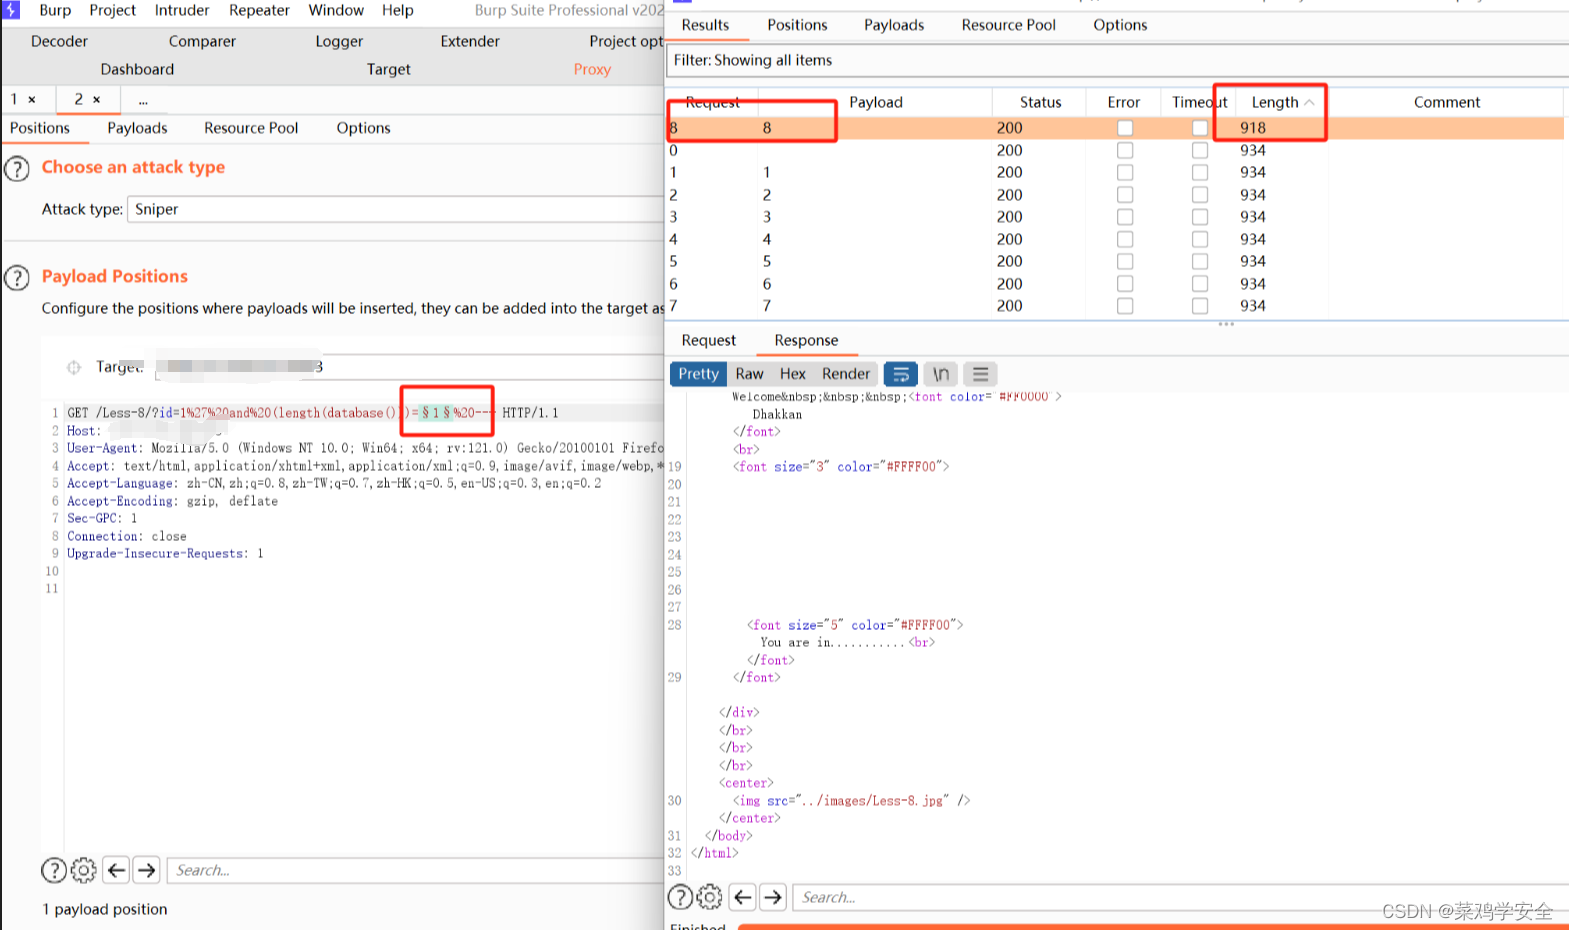The height and width of the screenshot is (930, 1569).
Task: Switch to the Proxy tab
Action: pos(592,69)
